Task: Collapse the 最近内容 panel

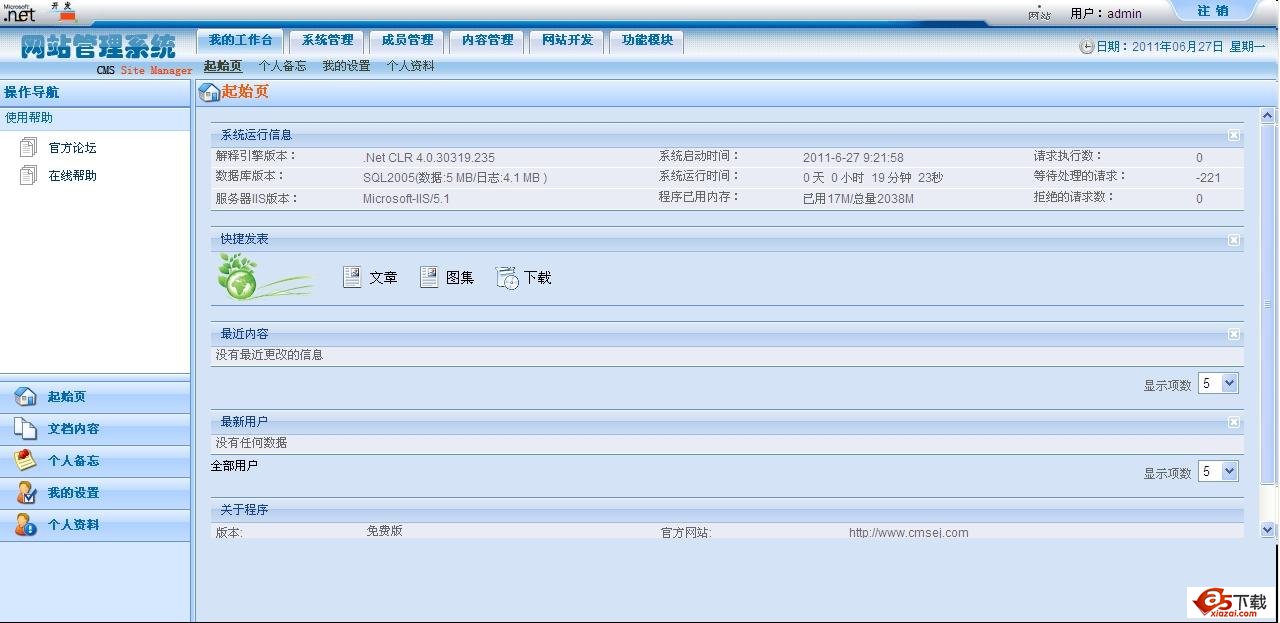Action: [1234, 334]
